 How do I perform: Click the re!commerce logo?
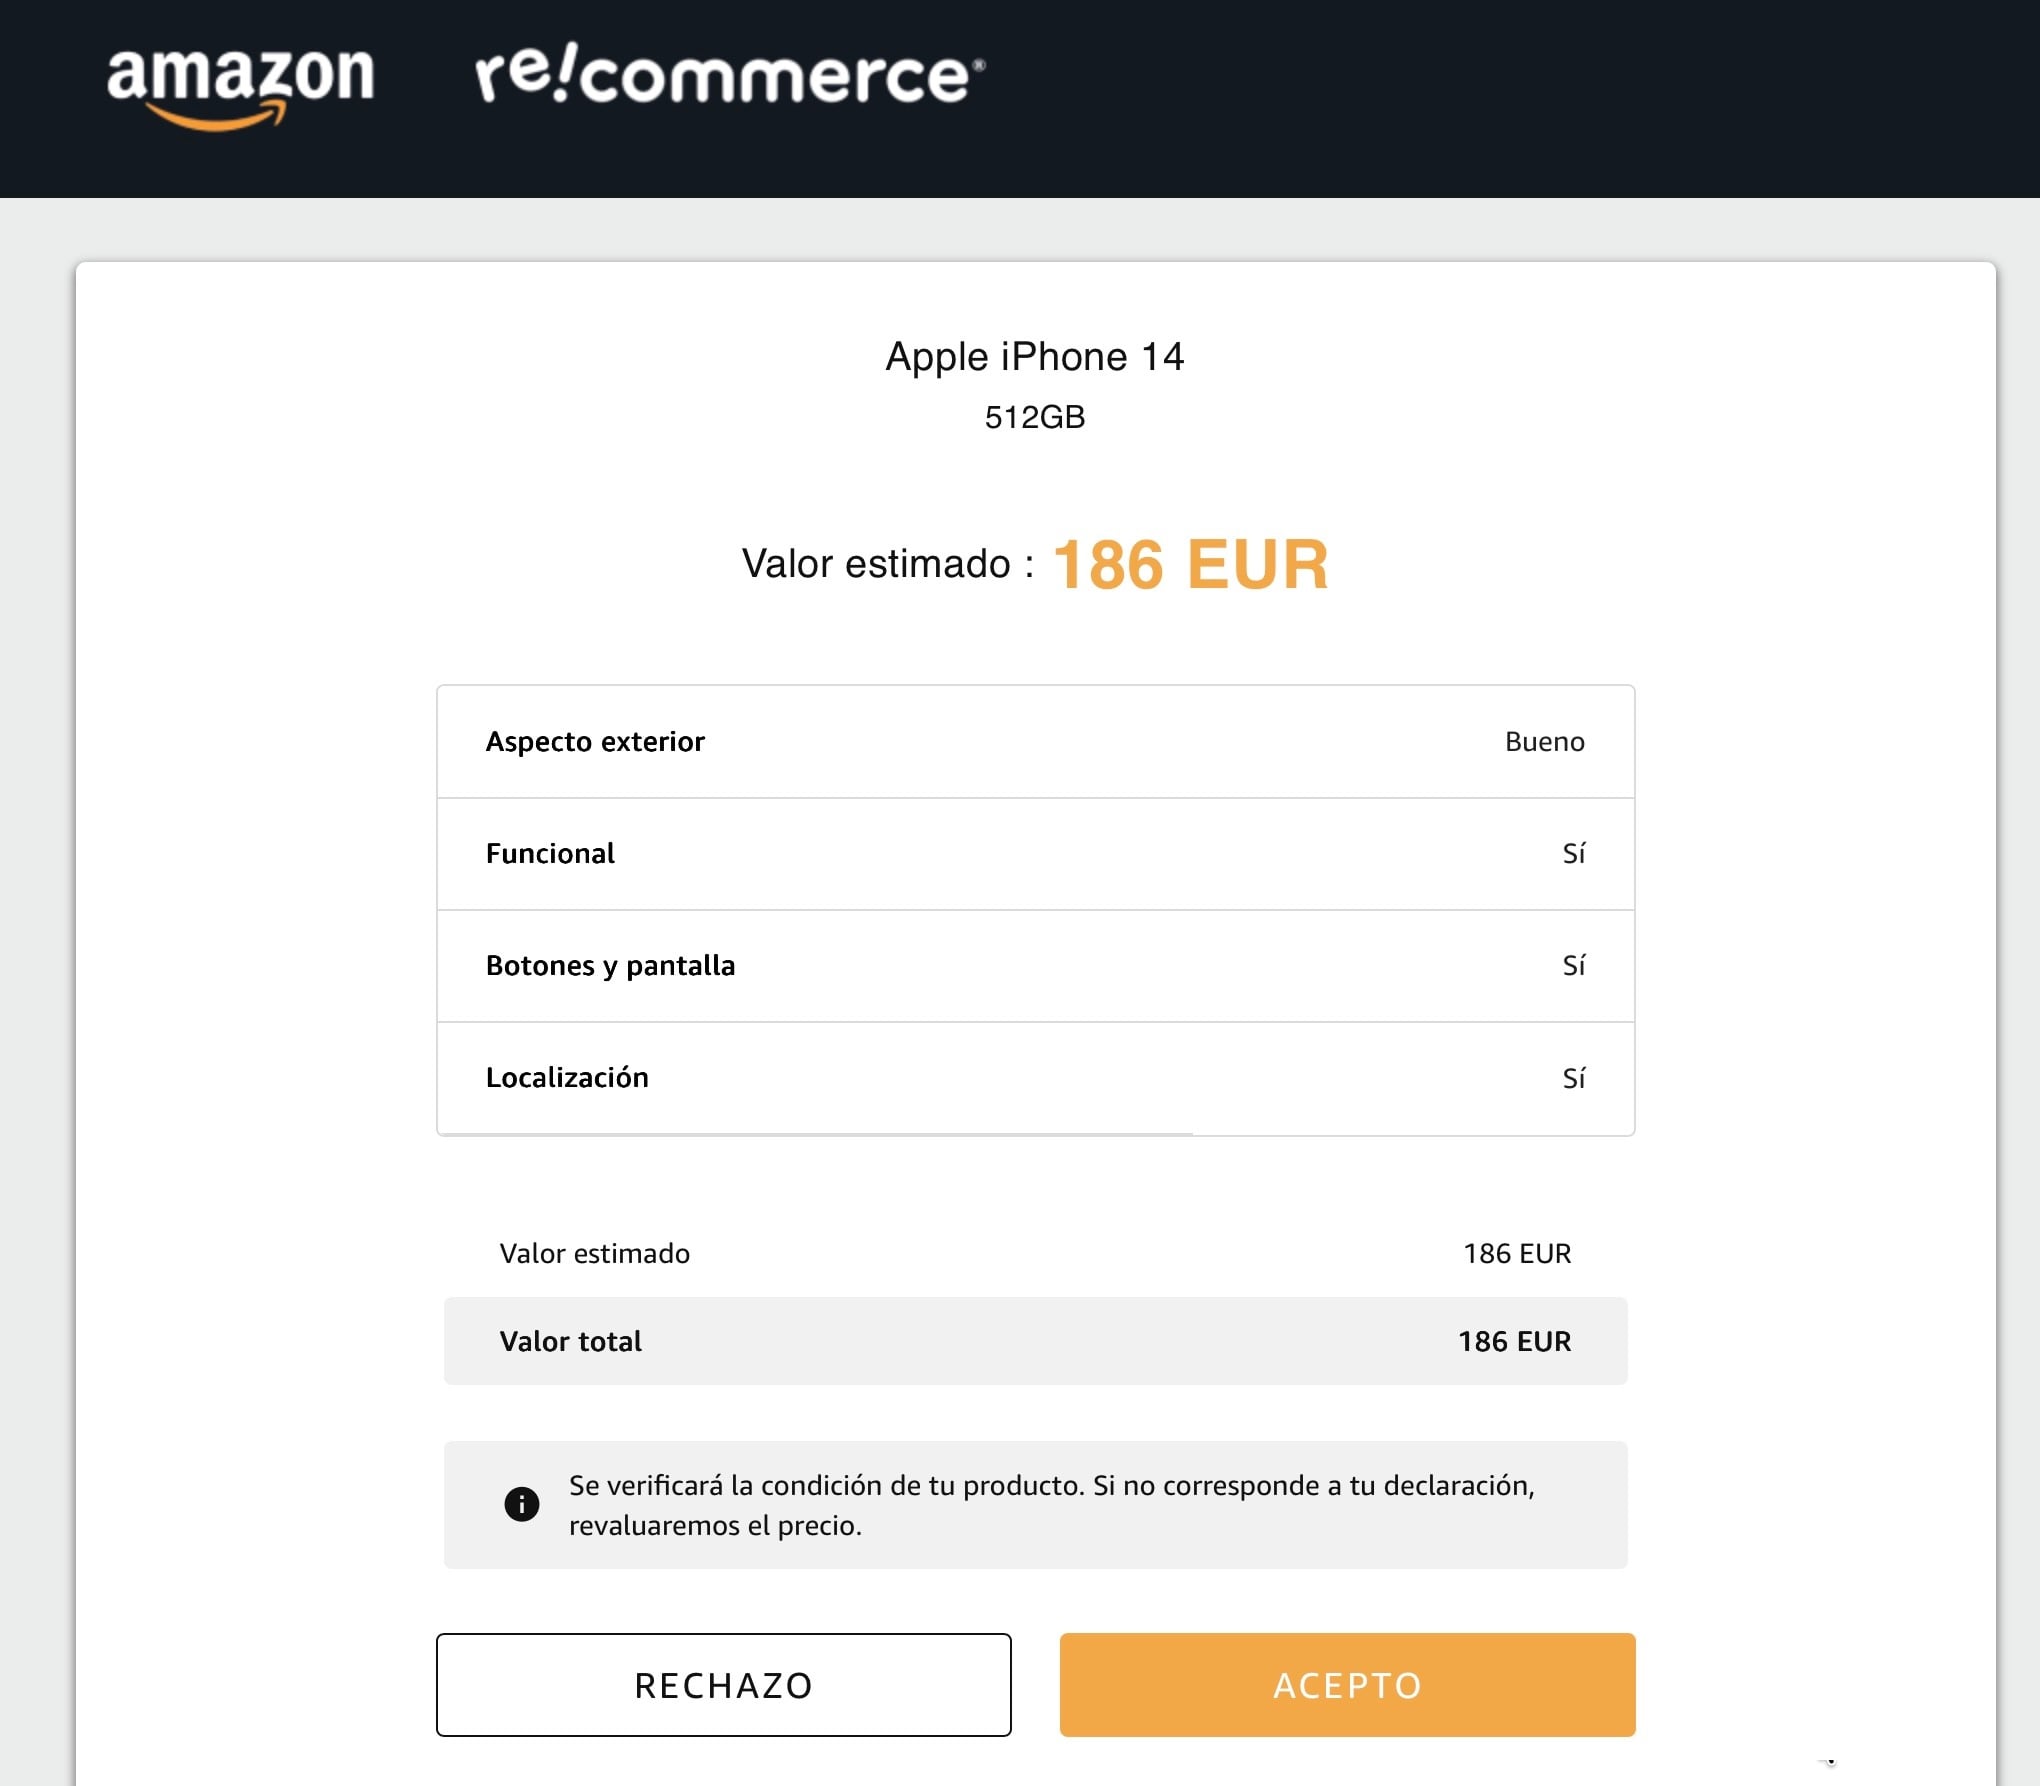click(729, 76)
